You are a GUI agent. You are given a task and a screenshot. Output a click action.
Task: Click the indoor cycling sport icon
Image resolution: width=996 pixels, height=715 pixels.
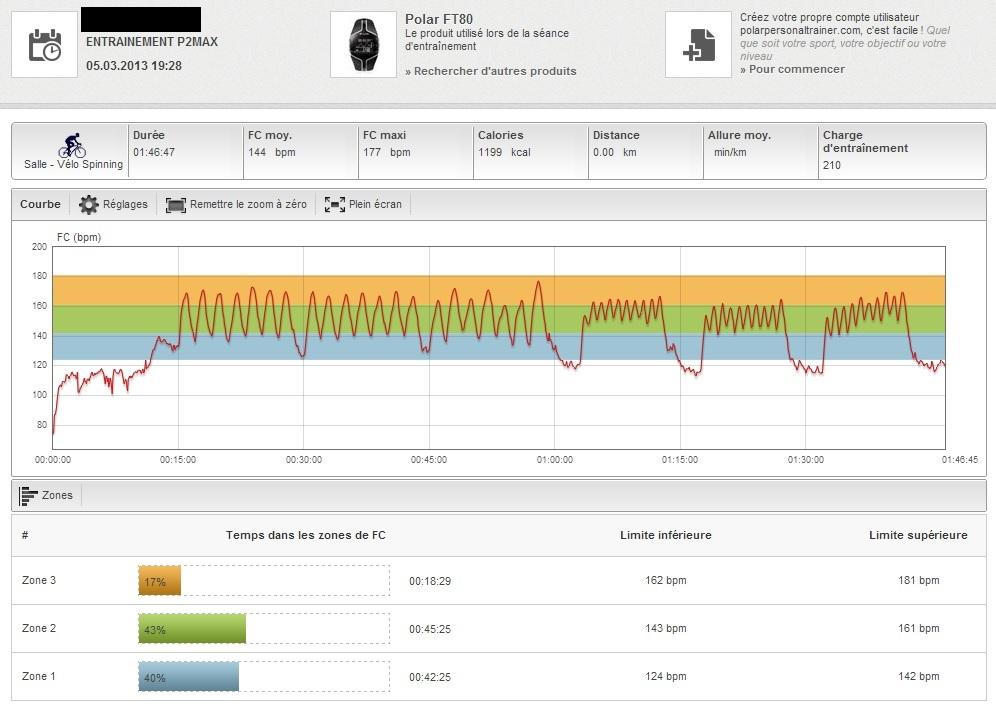tap(72, 145)
